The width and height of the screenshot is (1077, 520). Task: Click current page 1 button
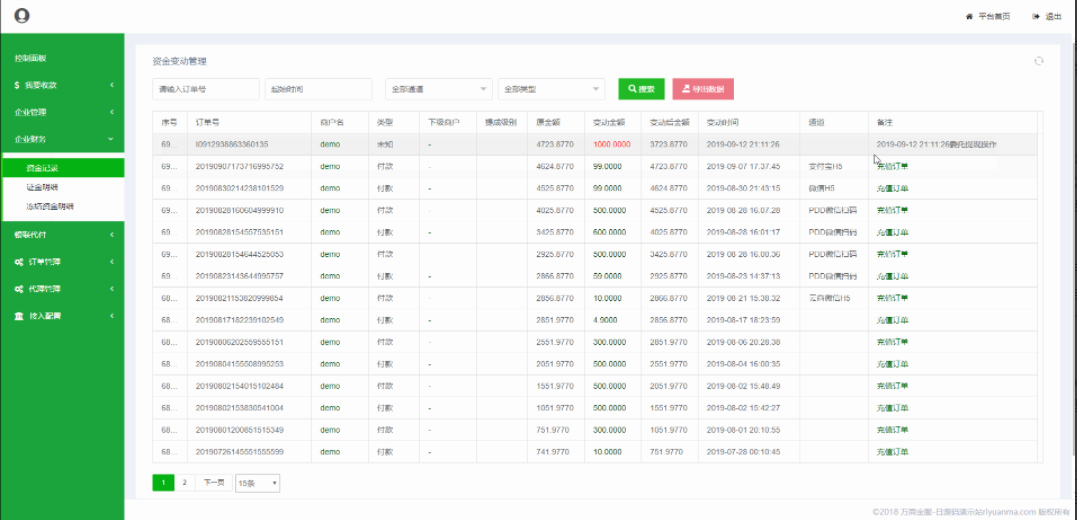click(x=163, y=483)
